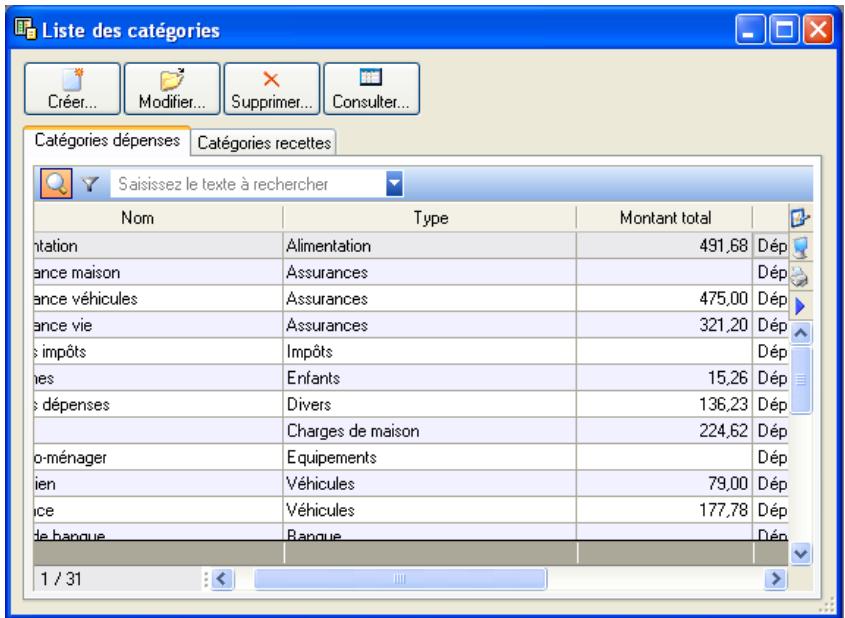845x618 pixels.
Task: Open the Modifier... button
Action: tap(172, 89)
